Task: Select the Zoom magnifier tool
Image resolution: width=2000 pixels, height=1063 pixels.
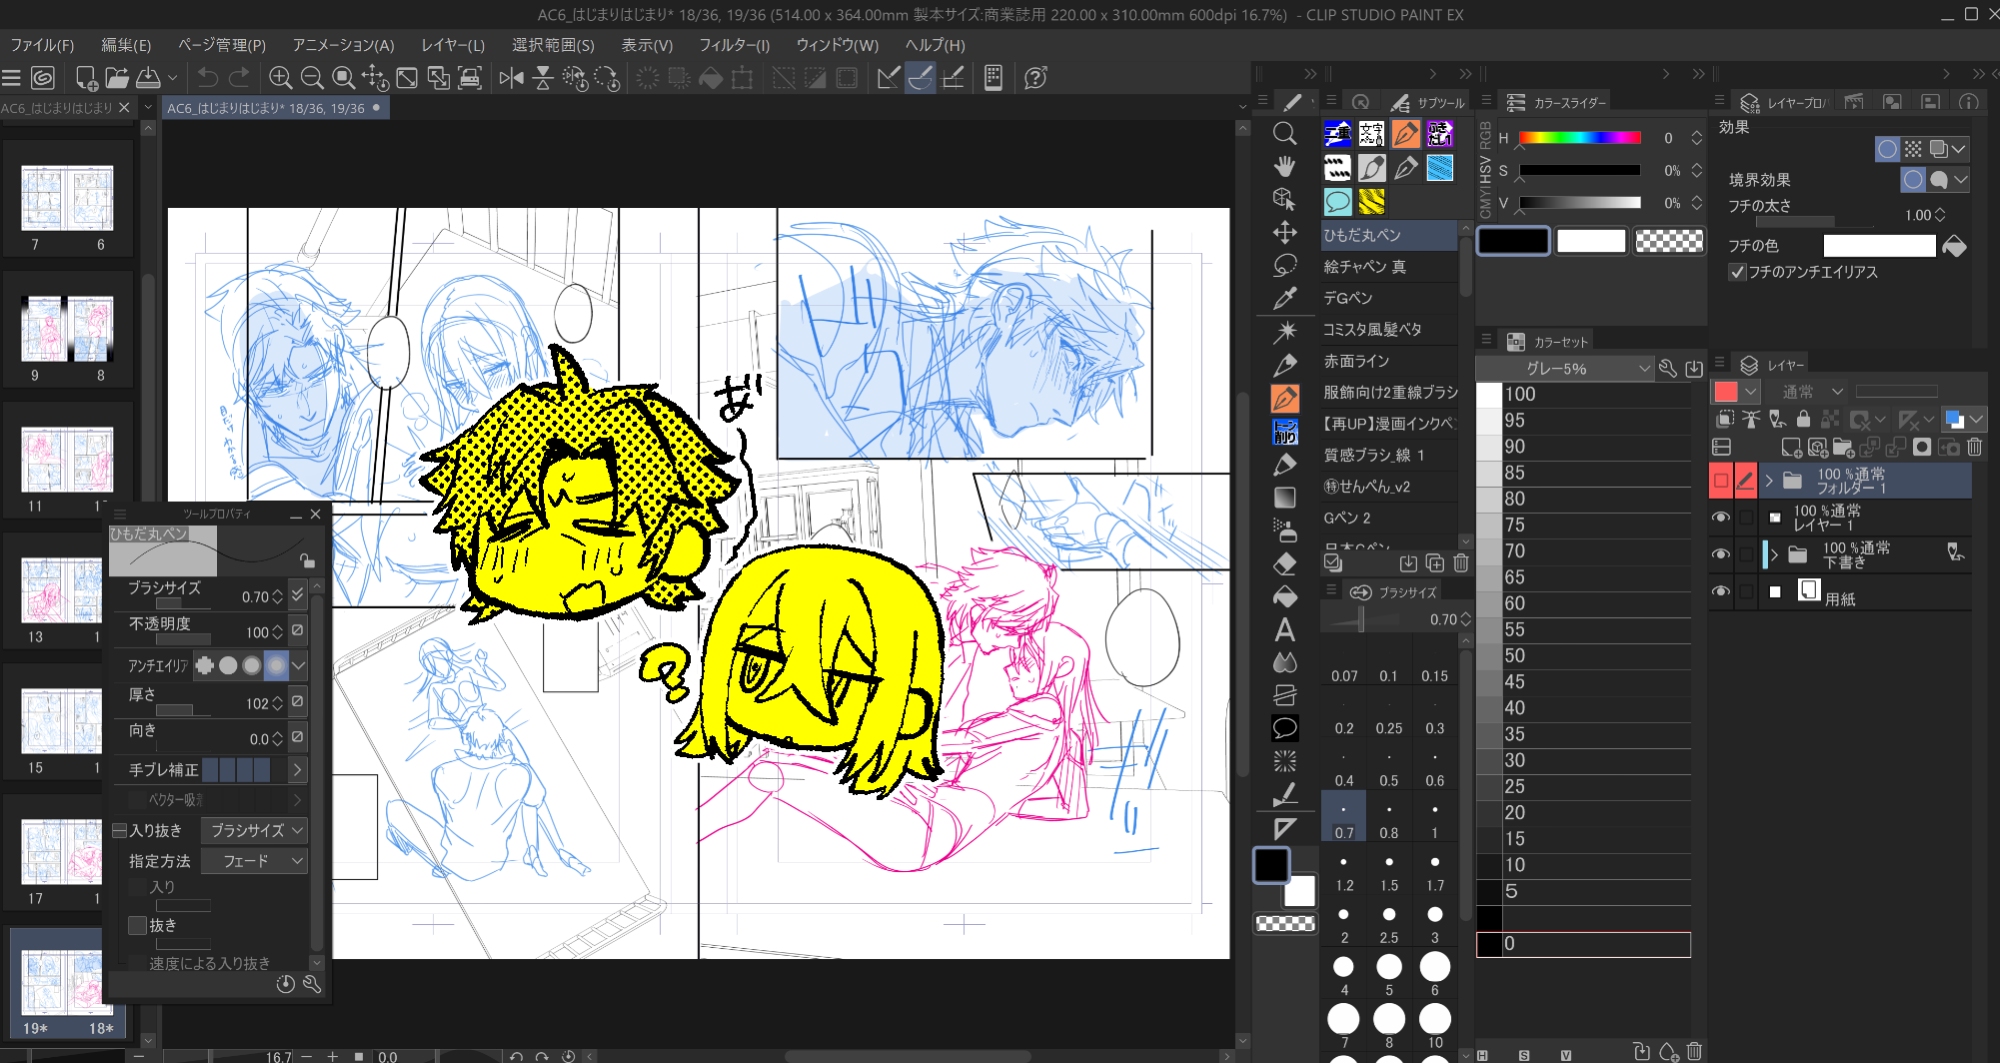Action: [1285, 134]
